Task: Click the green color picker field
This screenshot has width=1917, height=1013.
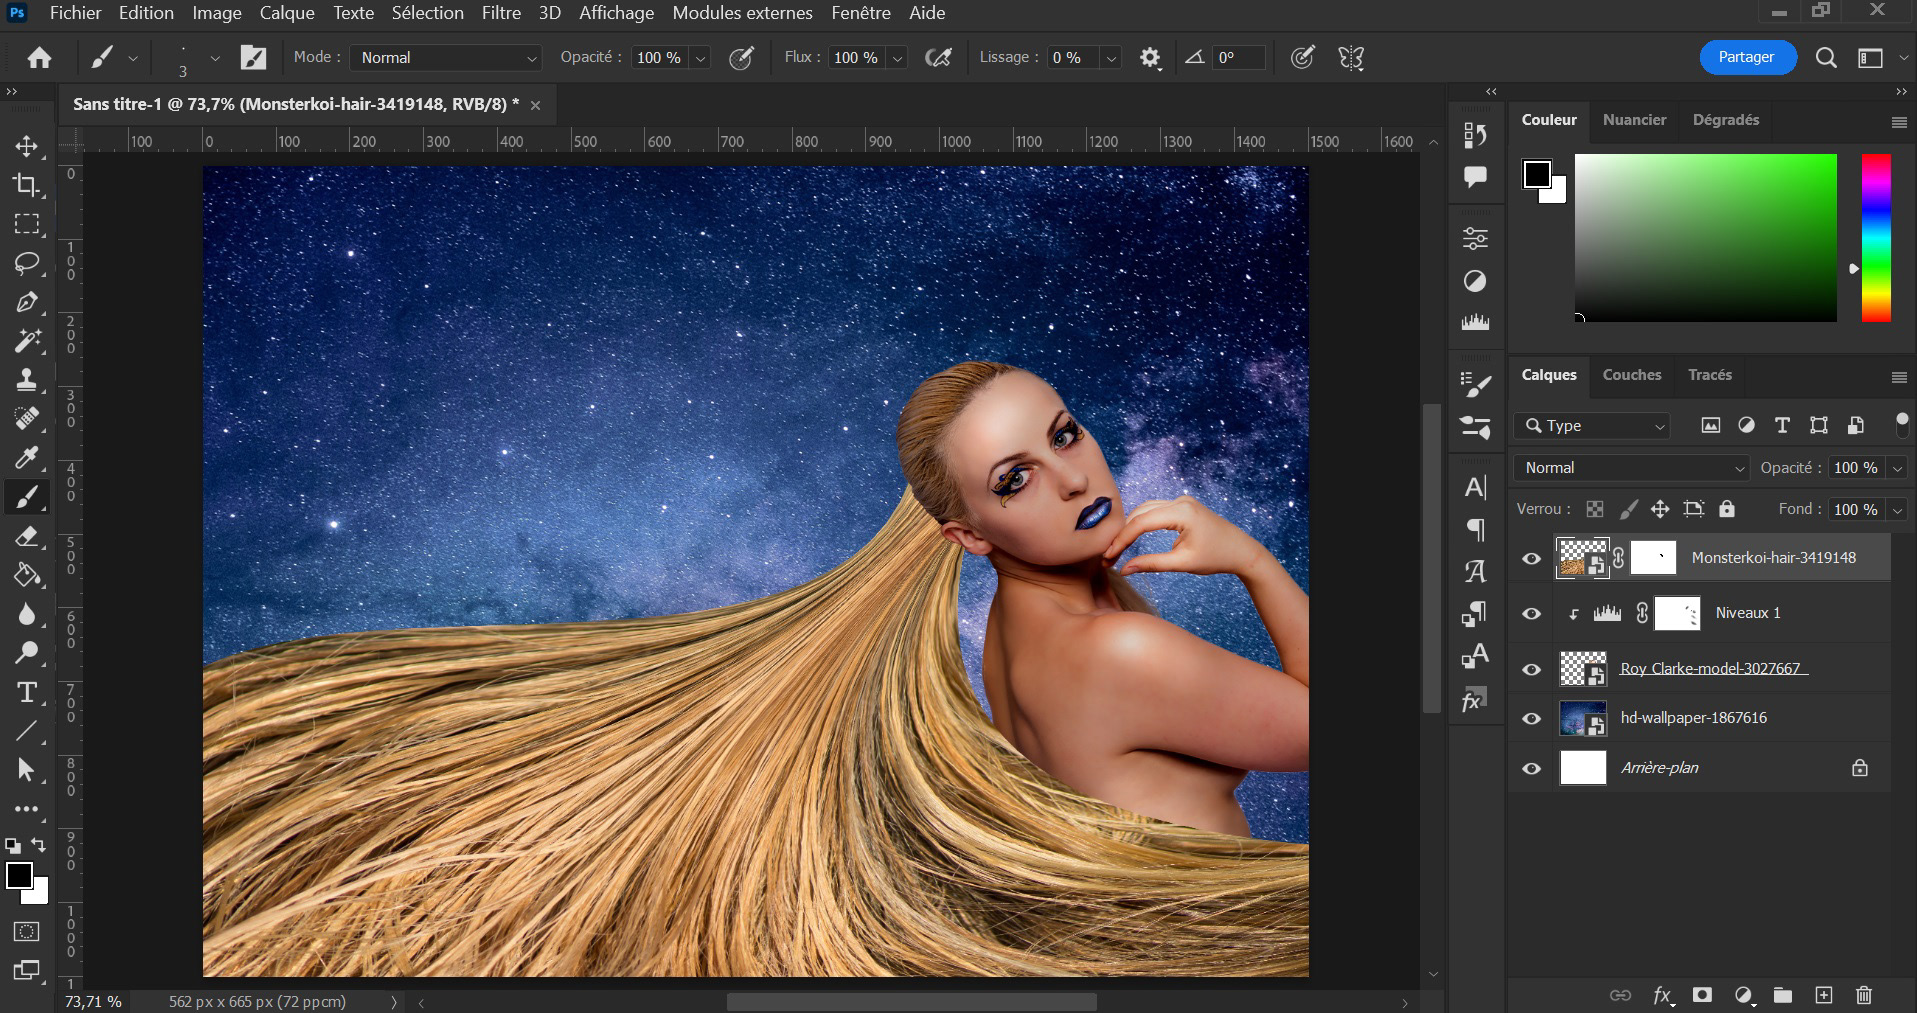Action: (1706, 238)
